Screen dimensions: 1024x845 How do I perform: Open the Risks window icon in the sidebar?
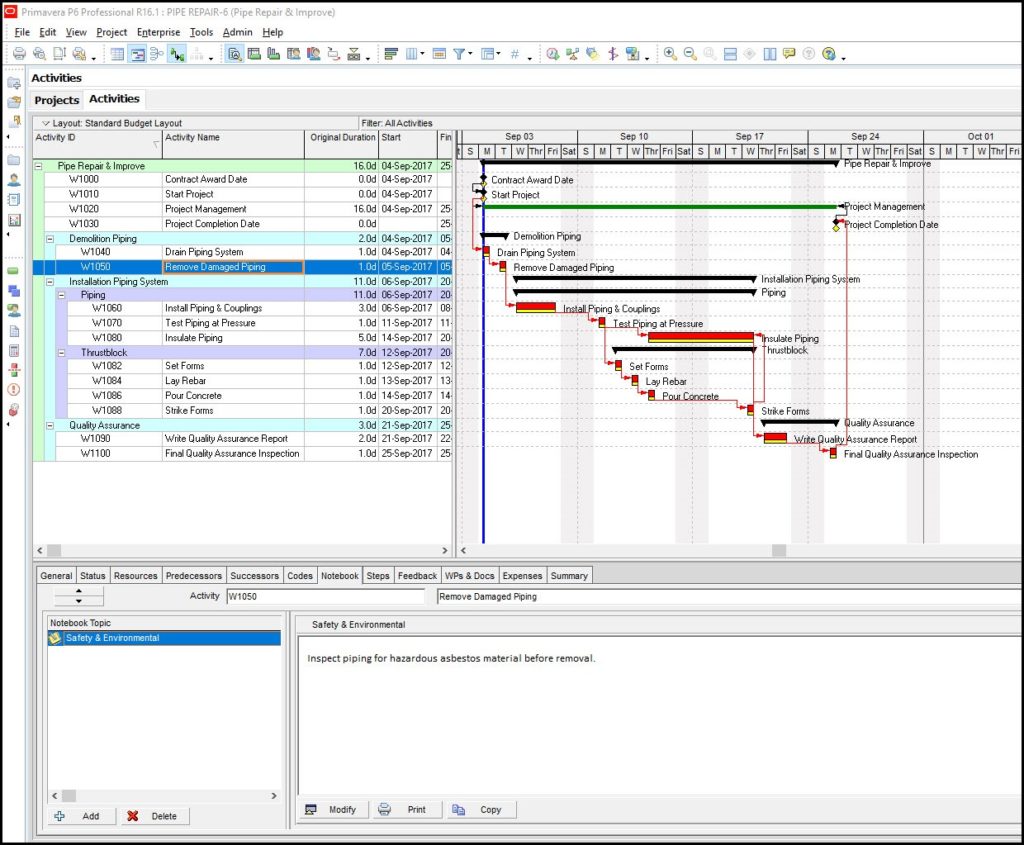point(13,408)
